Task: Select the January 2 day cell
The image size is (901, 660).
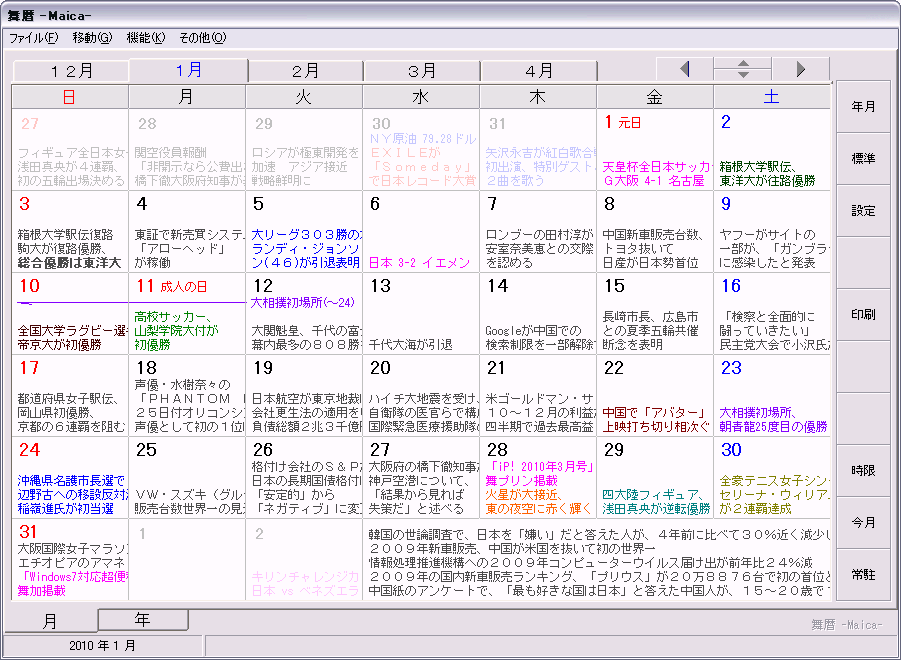Action: (x=772, y=149)
